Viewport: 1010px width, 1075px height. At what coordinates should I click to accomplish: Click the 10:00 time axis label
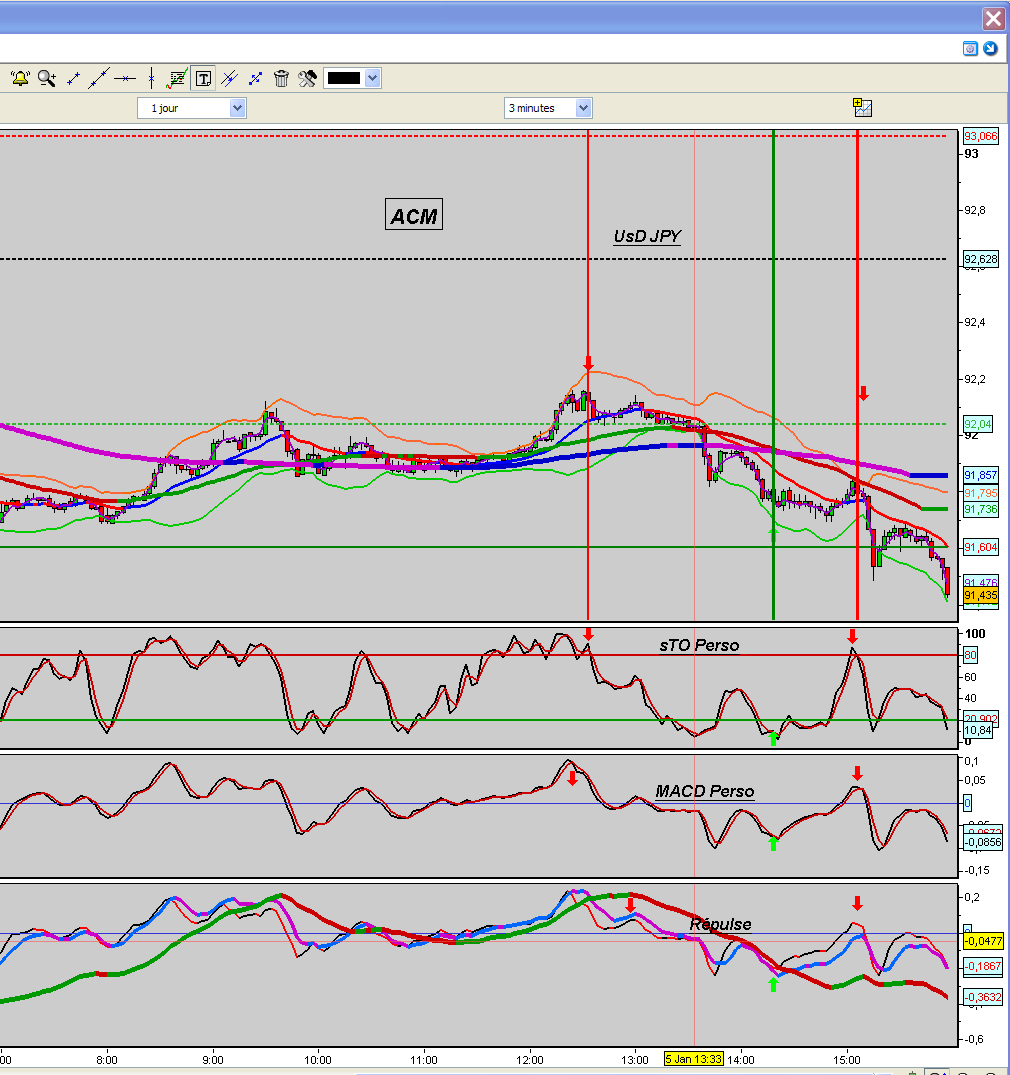(317, 1060)
